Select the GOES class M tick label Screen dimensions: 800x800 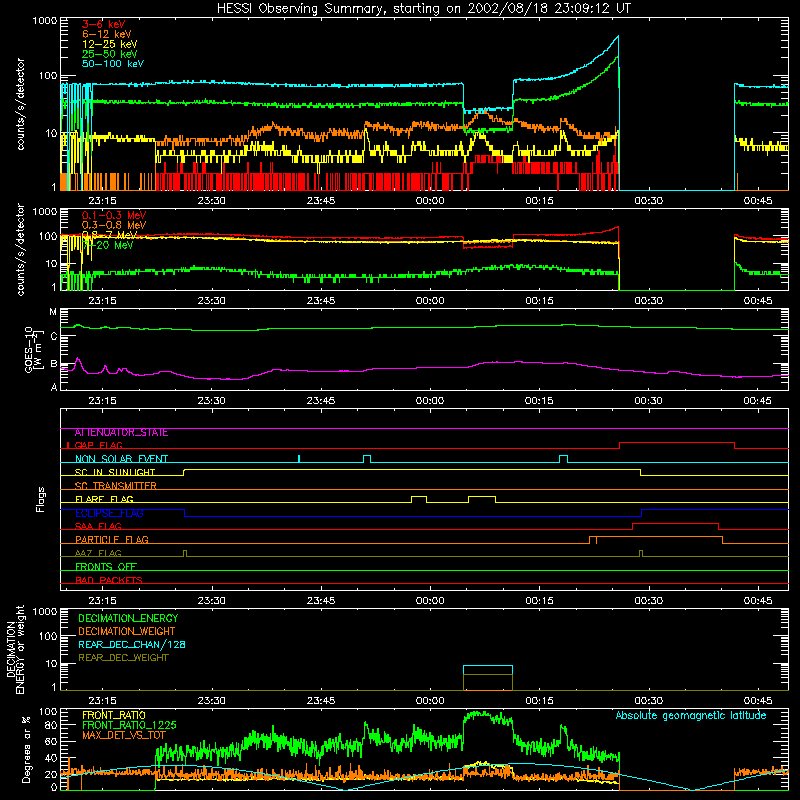[x=53, y=312]
